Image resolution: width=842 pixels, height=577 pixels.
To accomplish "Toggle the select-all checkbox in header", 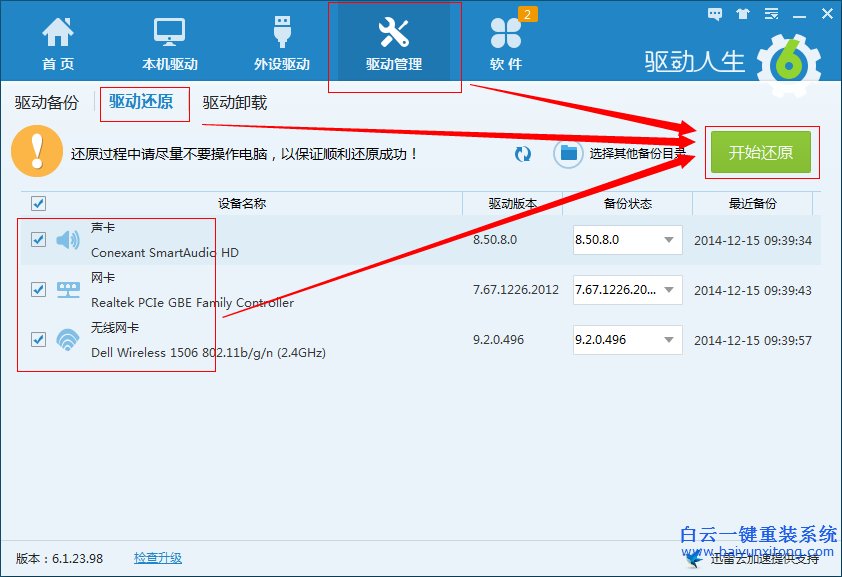I will coord(38,203).
